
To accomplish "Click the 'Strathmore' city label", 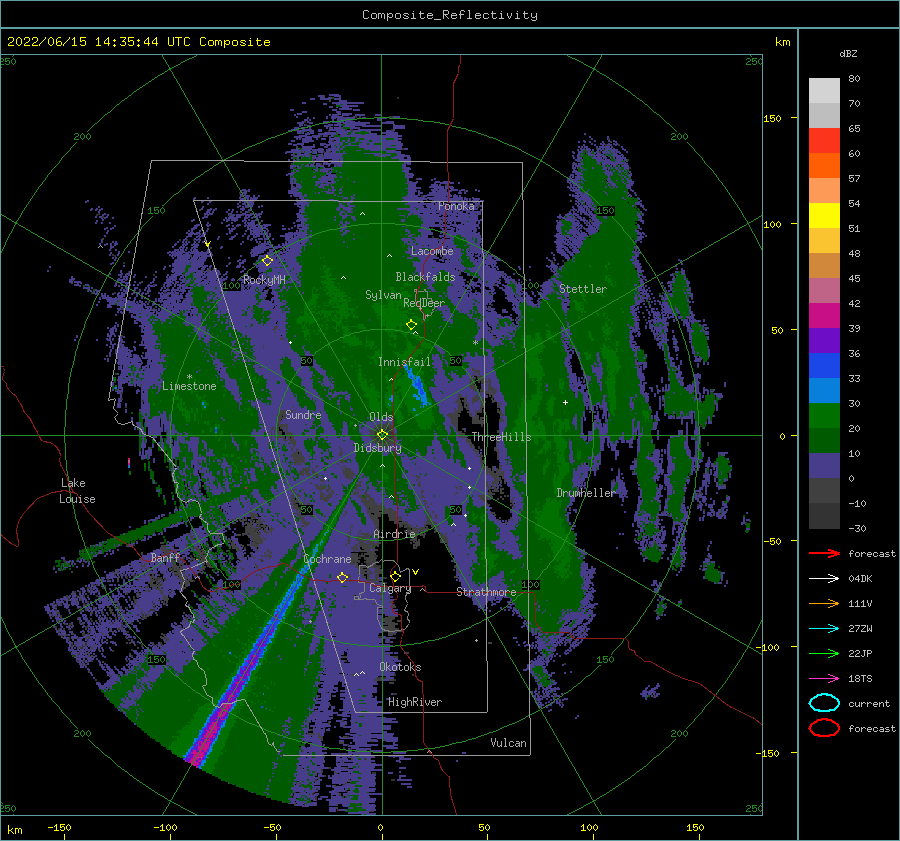I will coord(486,592).
